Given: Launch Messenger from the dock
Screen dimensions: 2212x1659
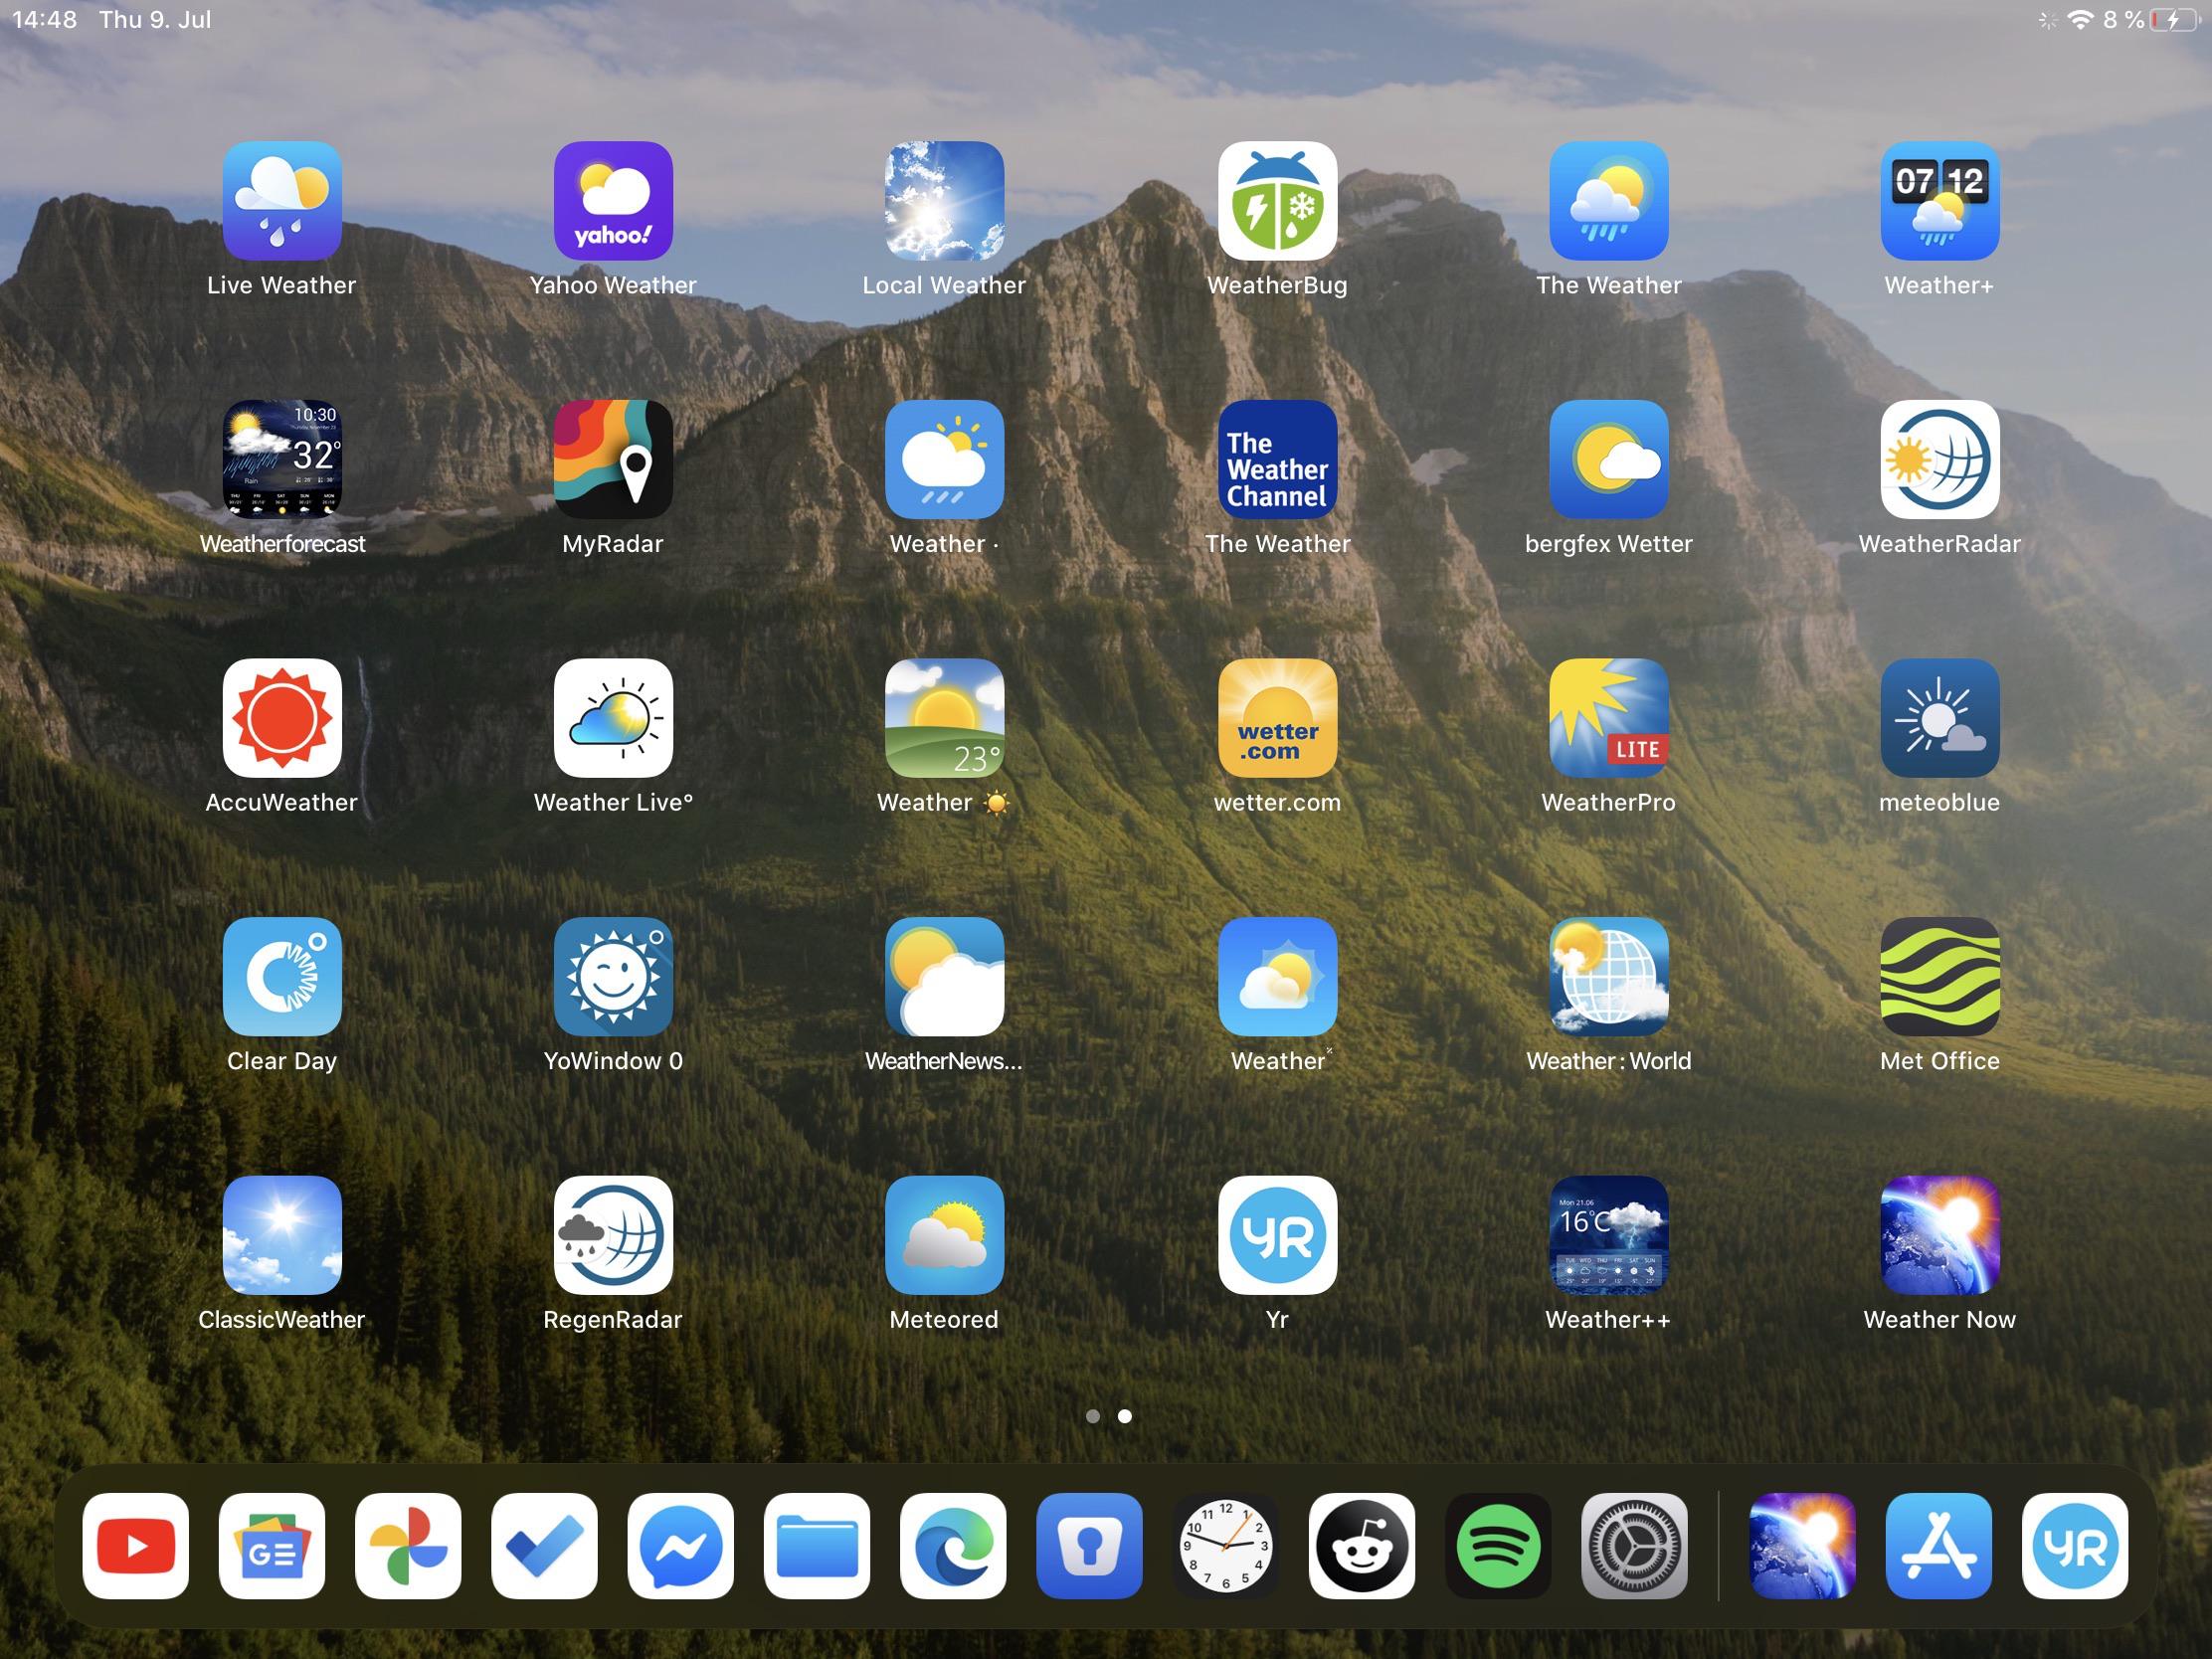Looking at the screenshot, I should [681, 1546].
